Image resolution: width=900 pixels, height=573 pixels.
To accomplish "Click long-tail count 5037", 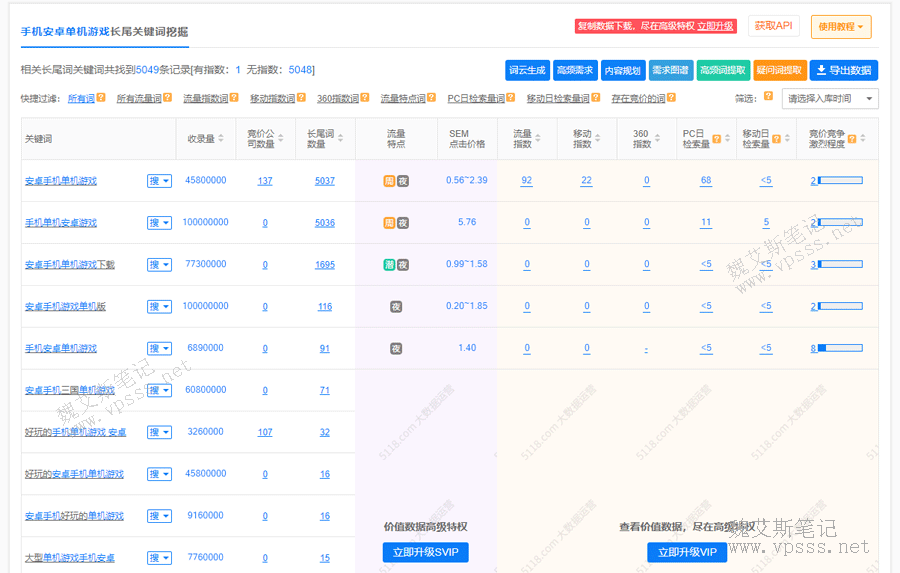I will 325,181.
